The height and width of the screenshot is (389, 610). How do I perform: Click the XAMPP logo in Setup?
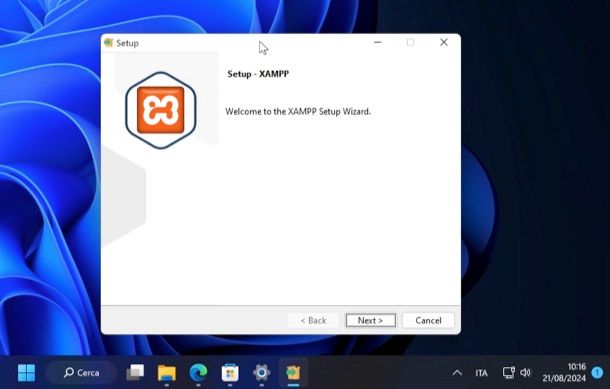point(161,110)
